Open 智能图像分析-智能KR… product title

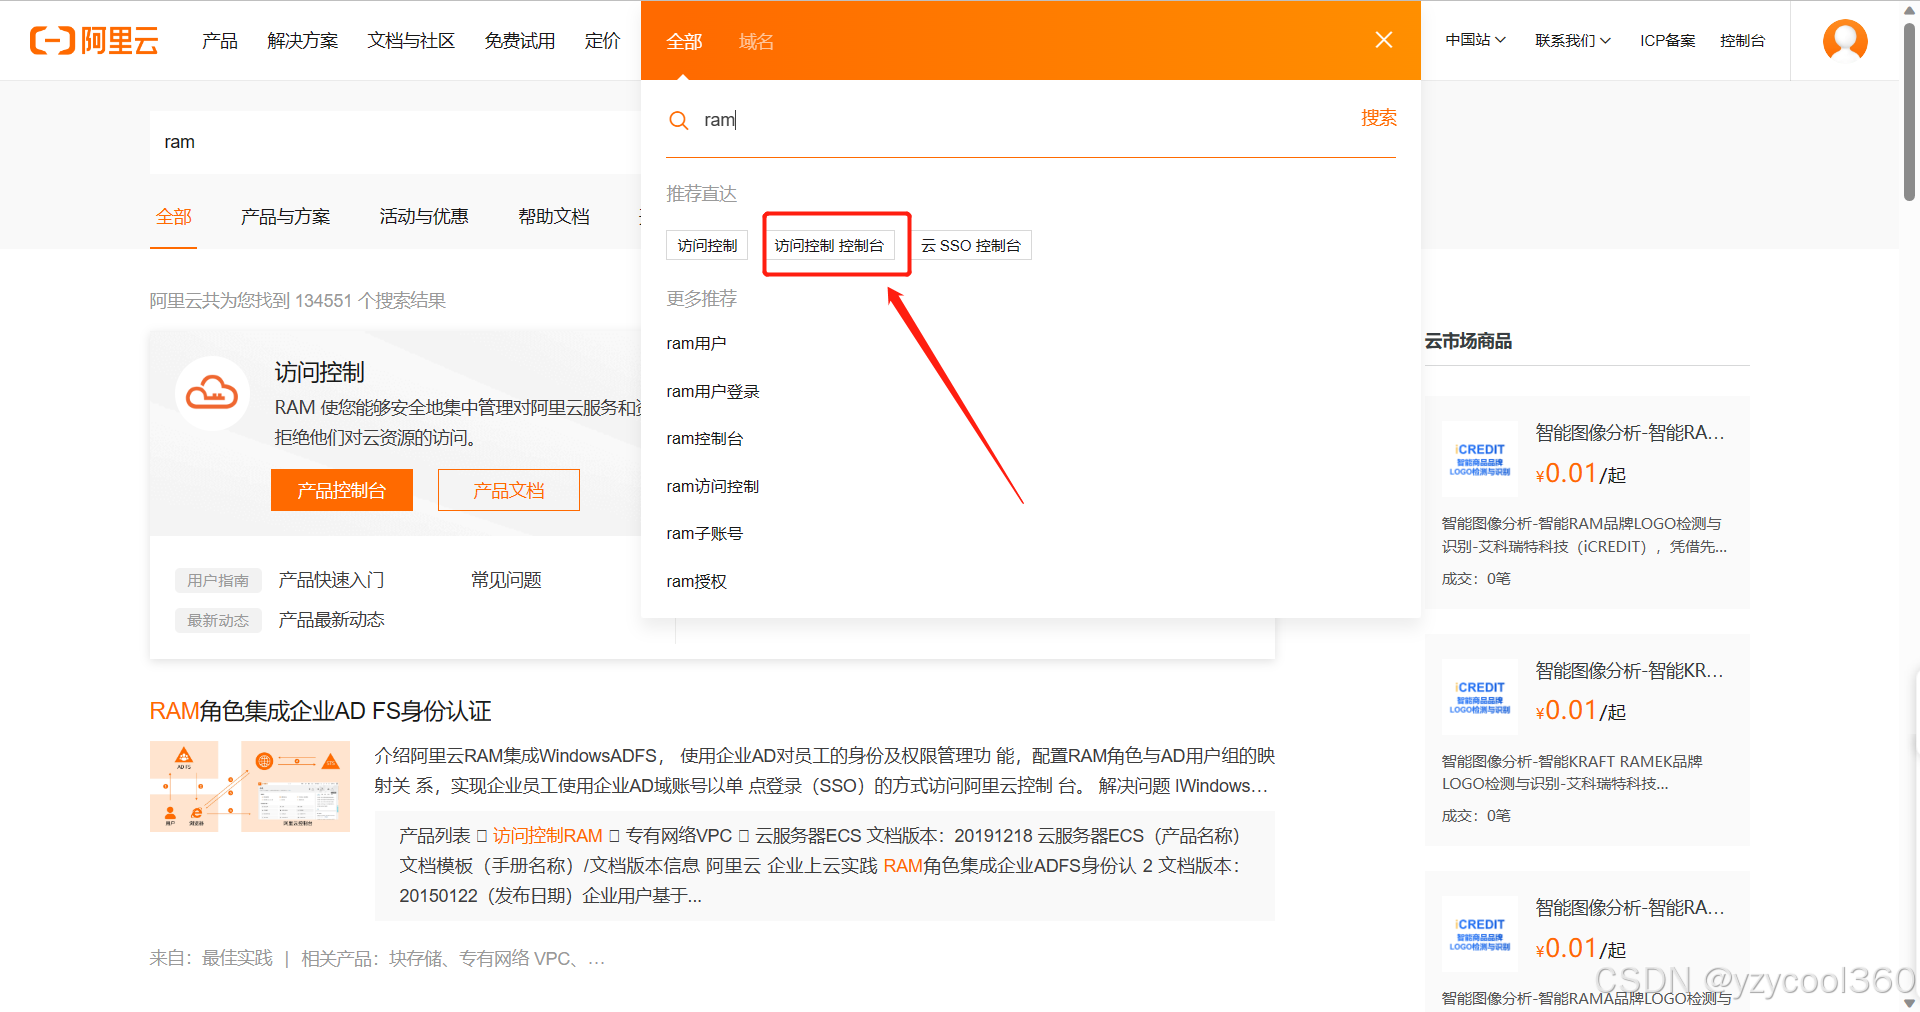1630,671
